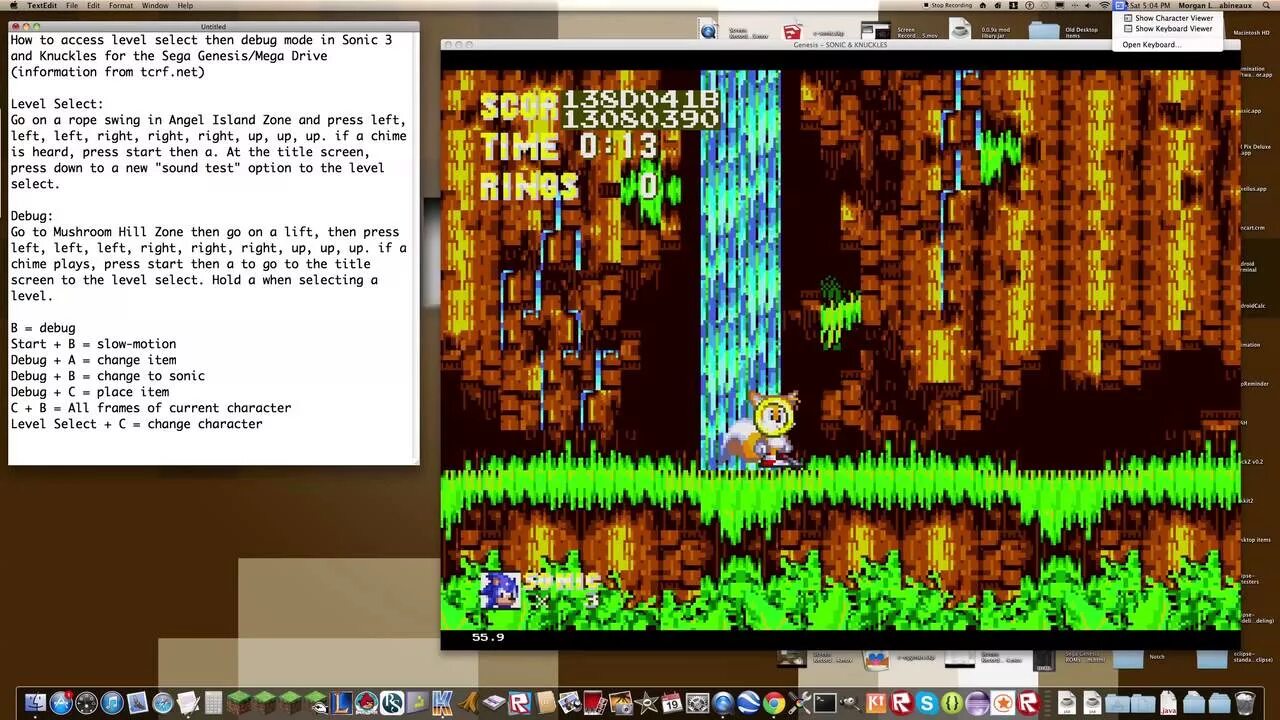This screenshot has width=1280, height=720.
Task: Open iTunes from the dock
Action: [x=112, y=702]
